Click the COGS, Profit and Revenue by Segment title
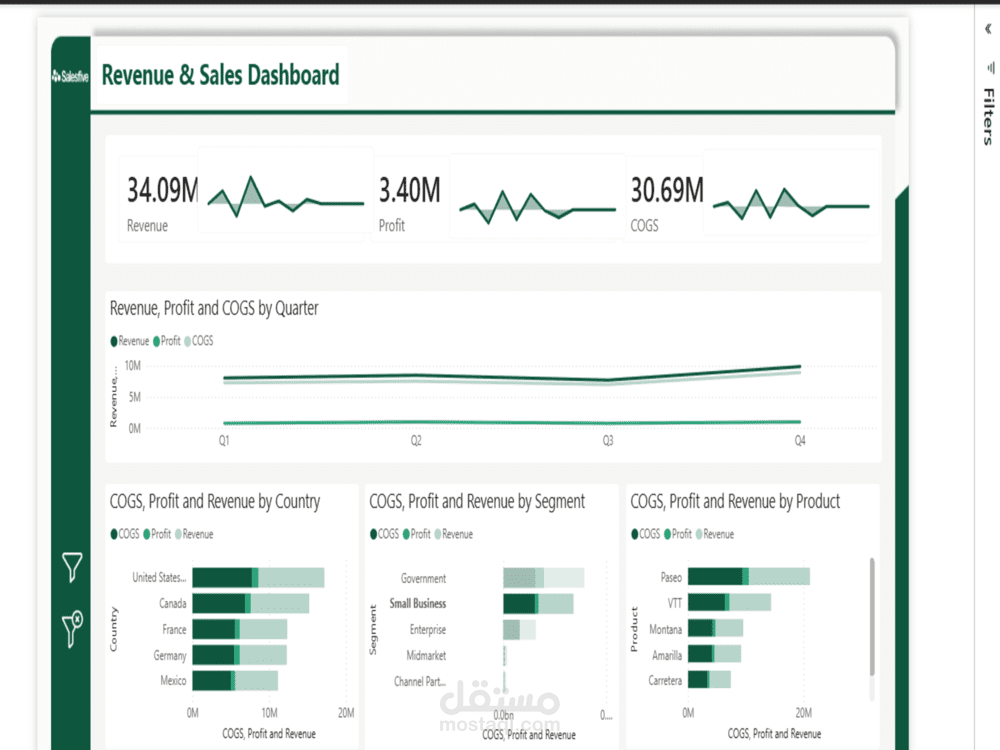The width and height of the screenshot is (1000, 750). coord(477,502)
